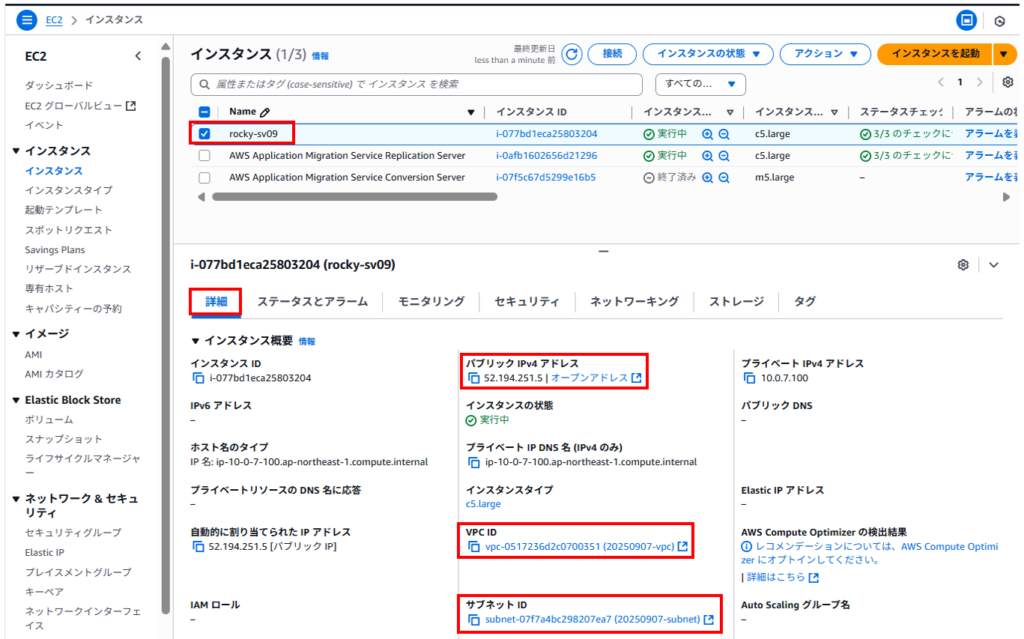Viewport: 1024px width, 639px height.
Task: Copy the instance ID in summary
Action: (x=198, y=378)
